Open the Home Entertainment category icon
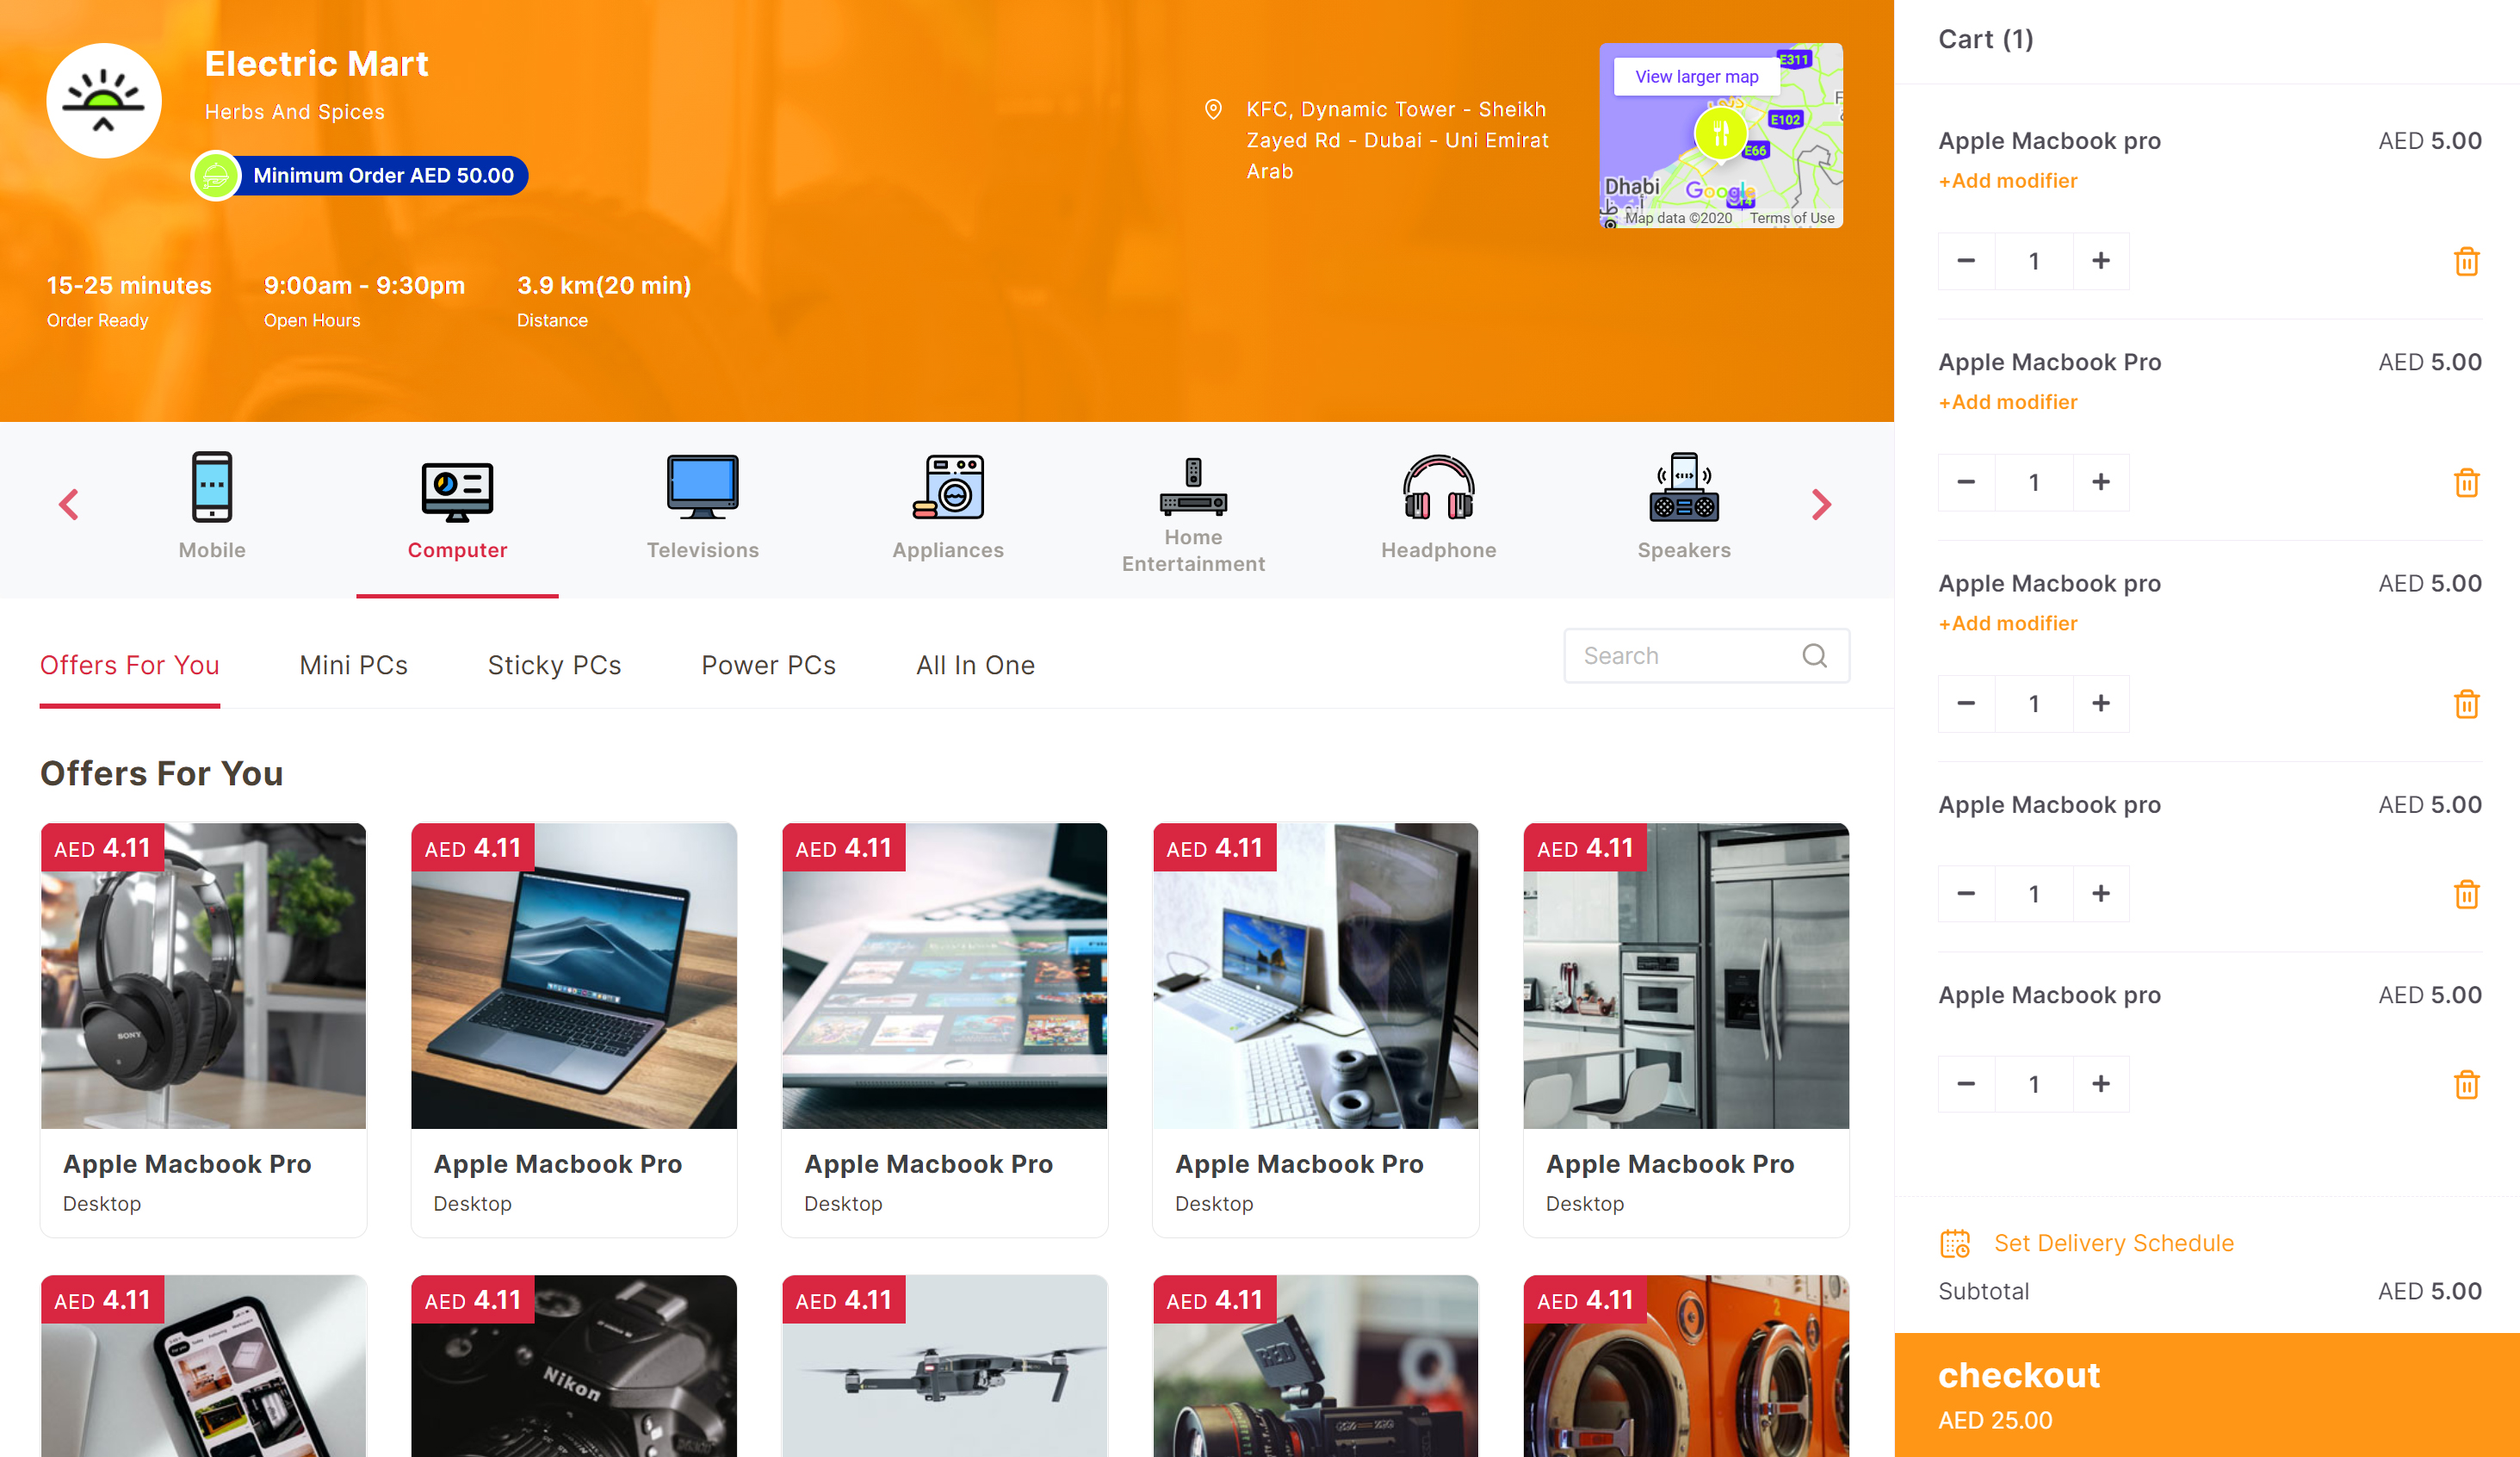The image size is (2520, 1457). click(x=1193, y=487)
